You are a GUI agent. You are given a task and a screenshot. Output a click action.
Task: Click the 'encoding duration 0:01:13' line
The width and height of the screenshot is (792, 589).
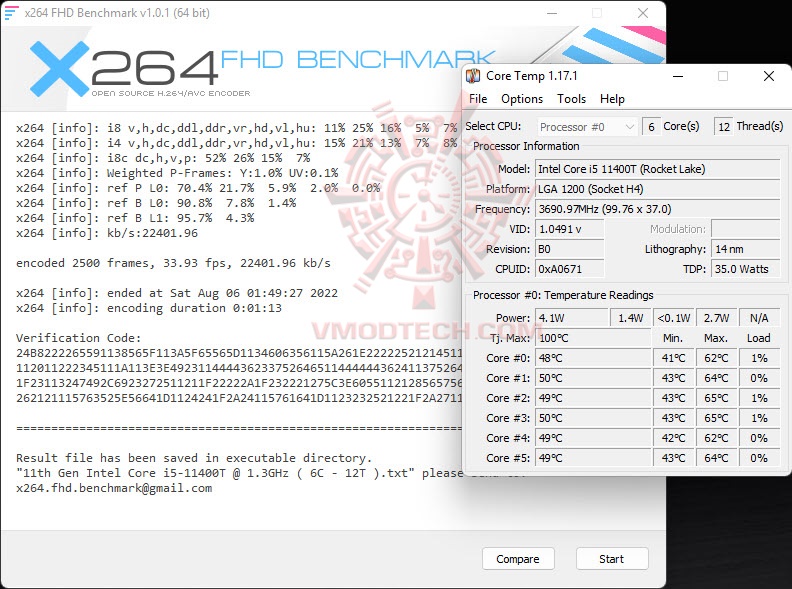coord(149,308)
